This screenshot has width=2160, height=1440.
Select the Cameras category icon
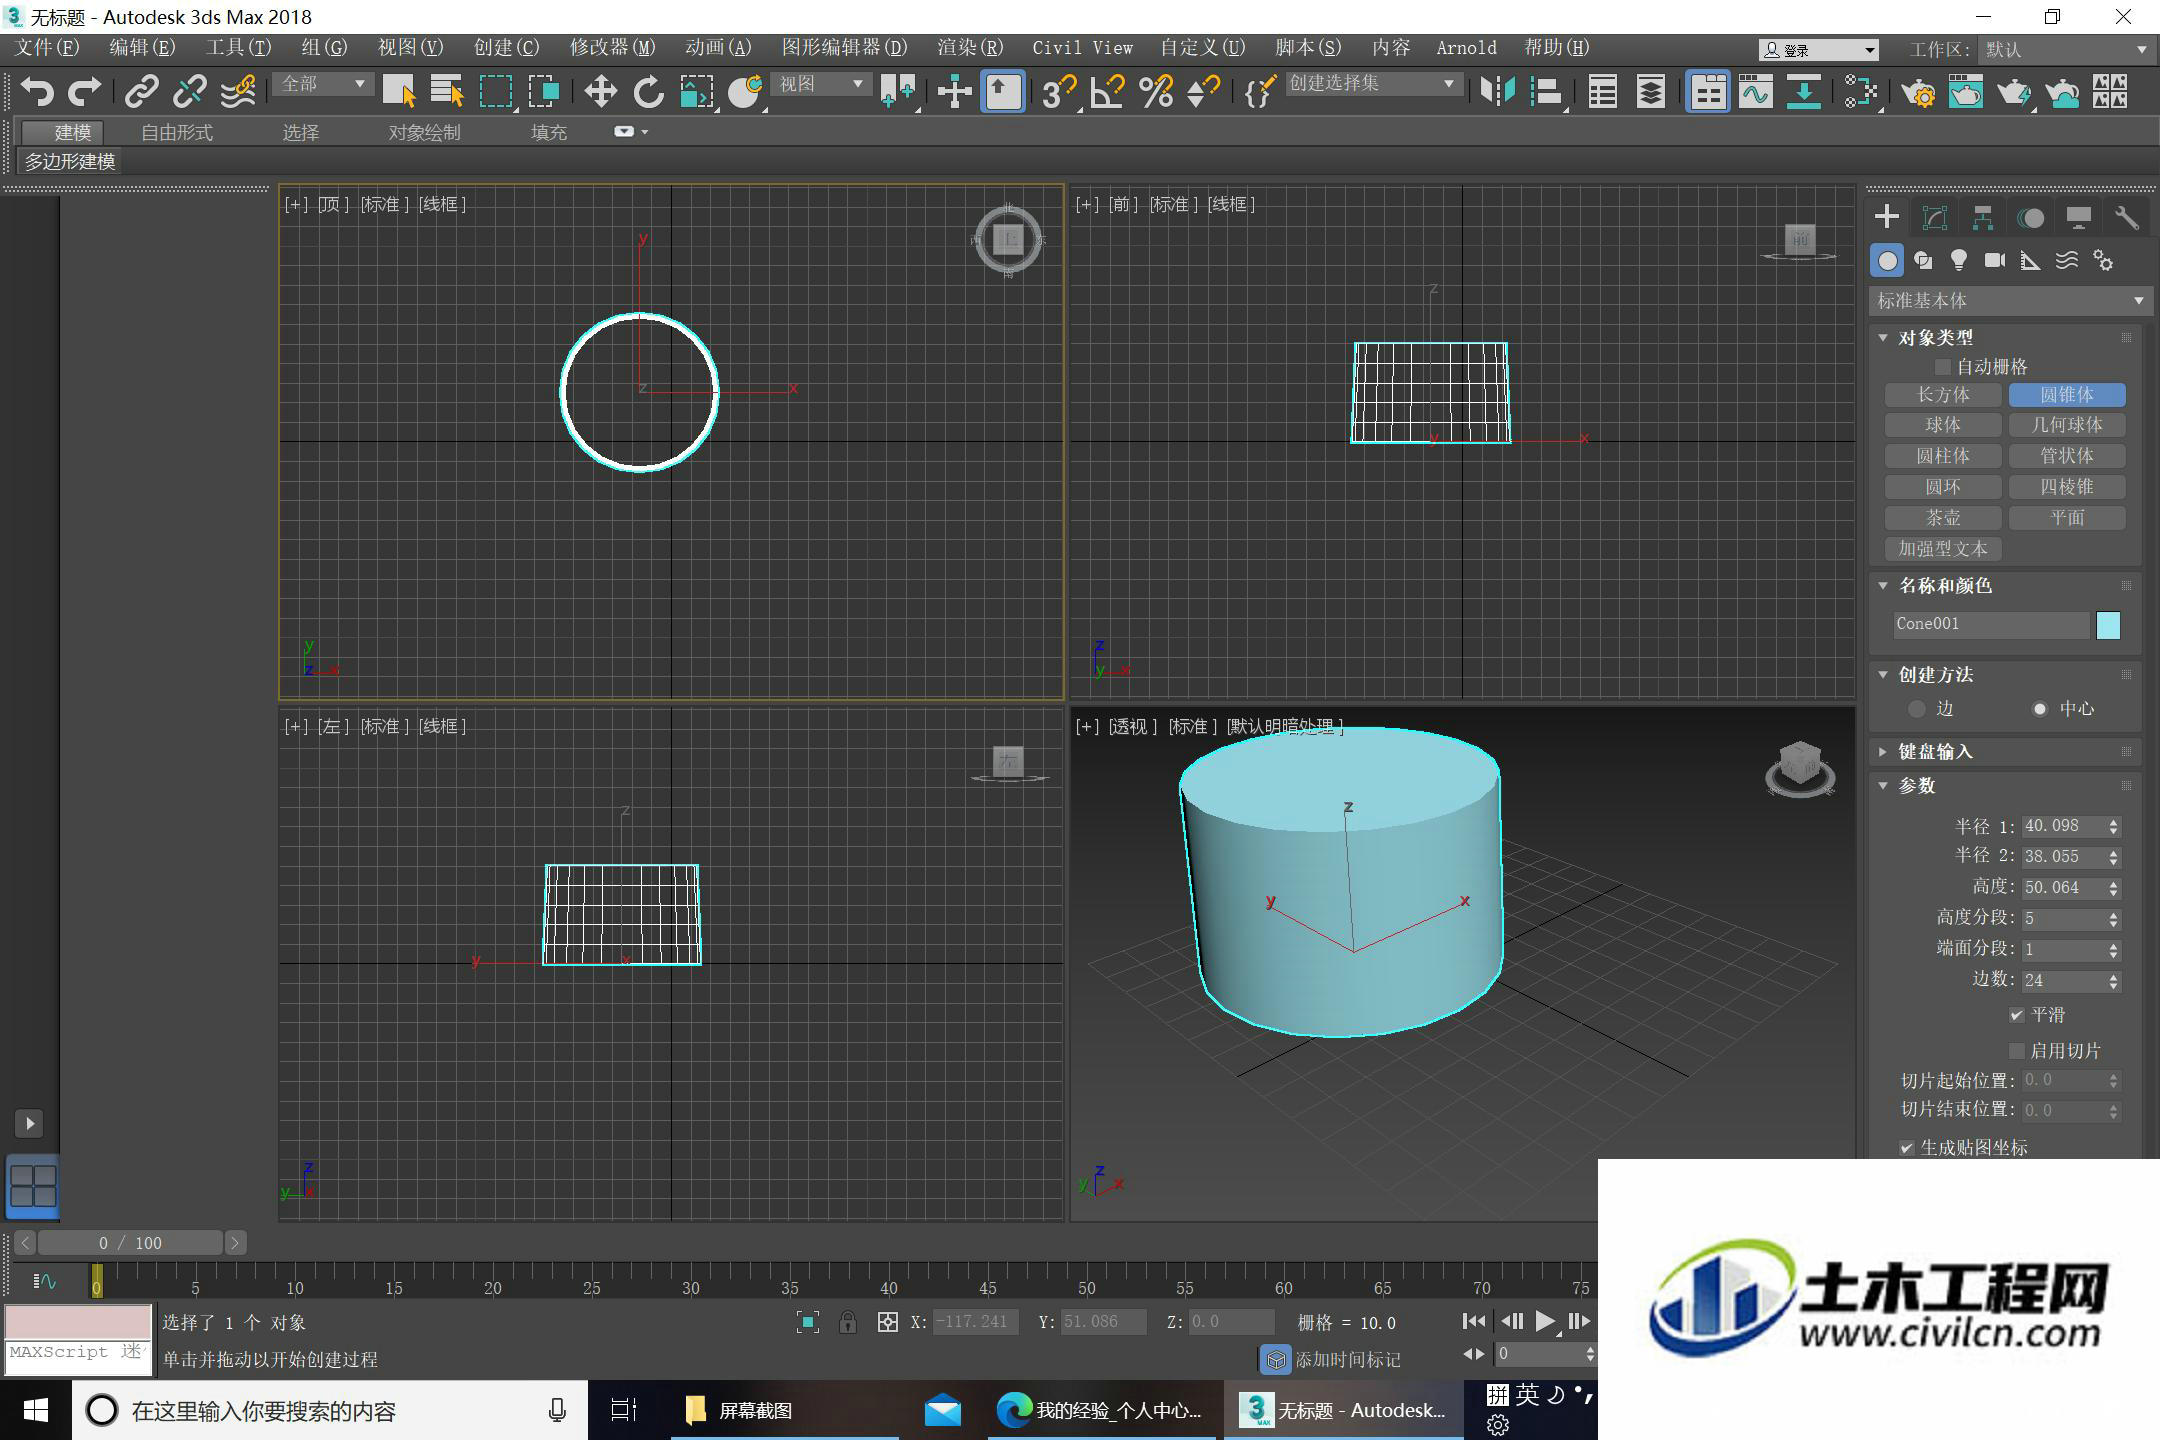click(x=1995, y=261)
